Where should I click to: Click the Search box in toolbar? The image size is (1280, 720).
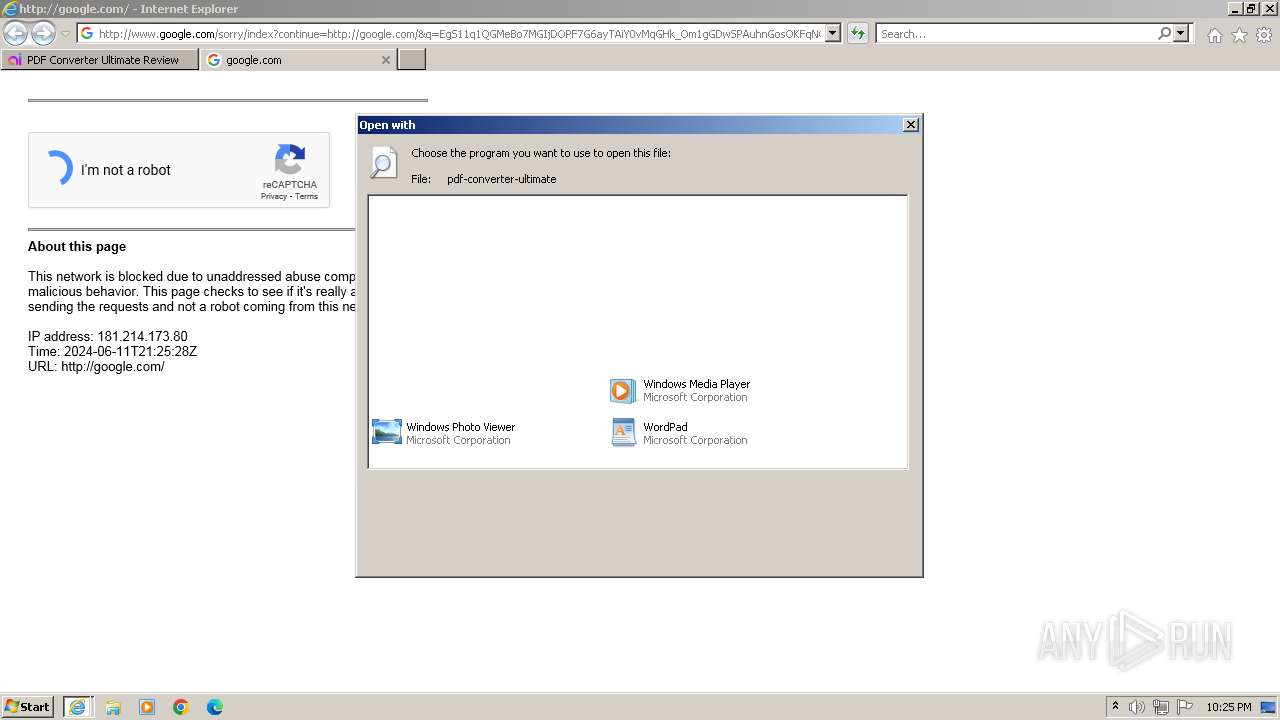pos(1016,34)
